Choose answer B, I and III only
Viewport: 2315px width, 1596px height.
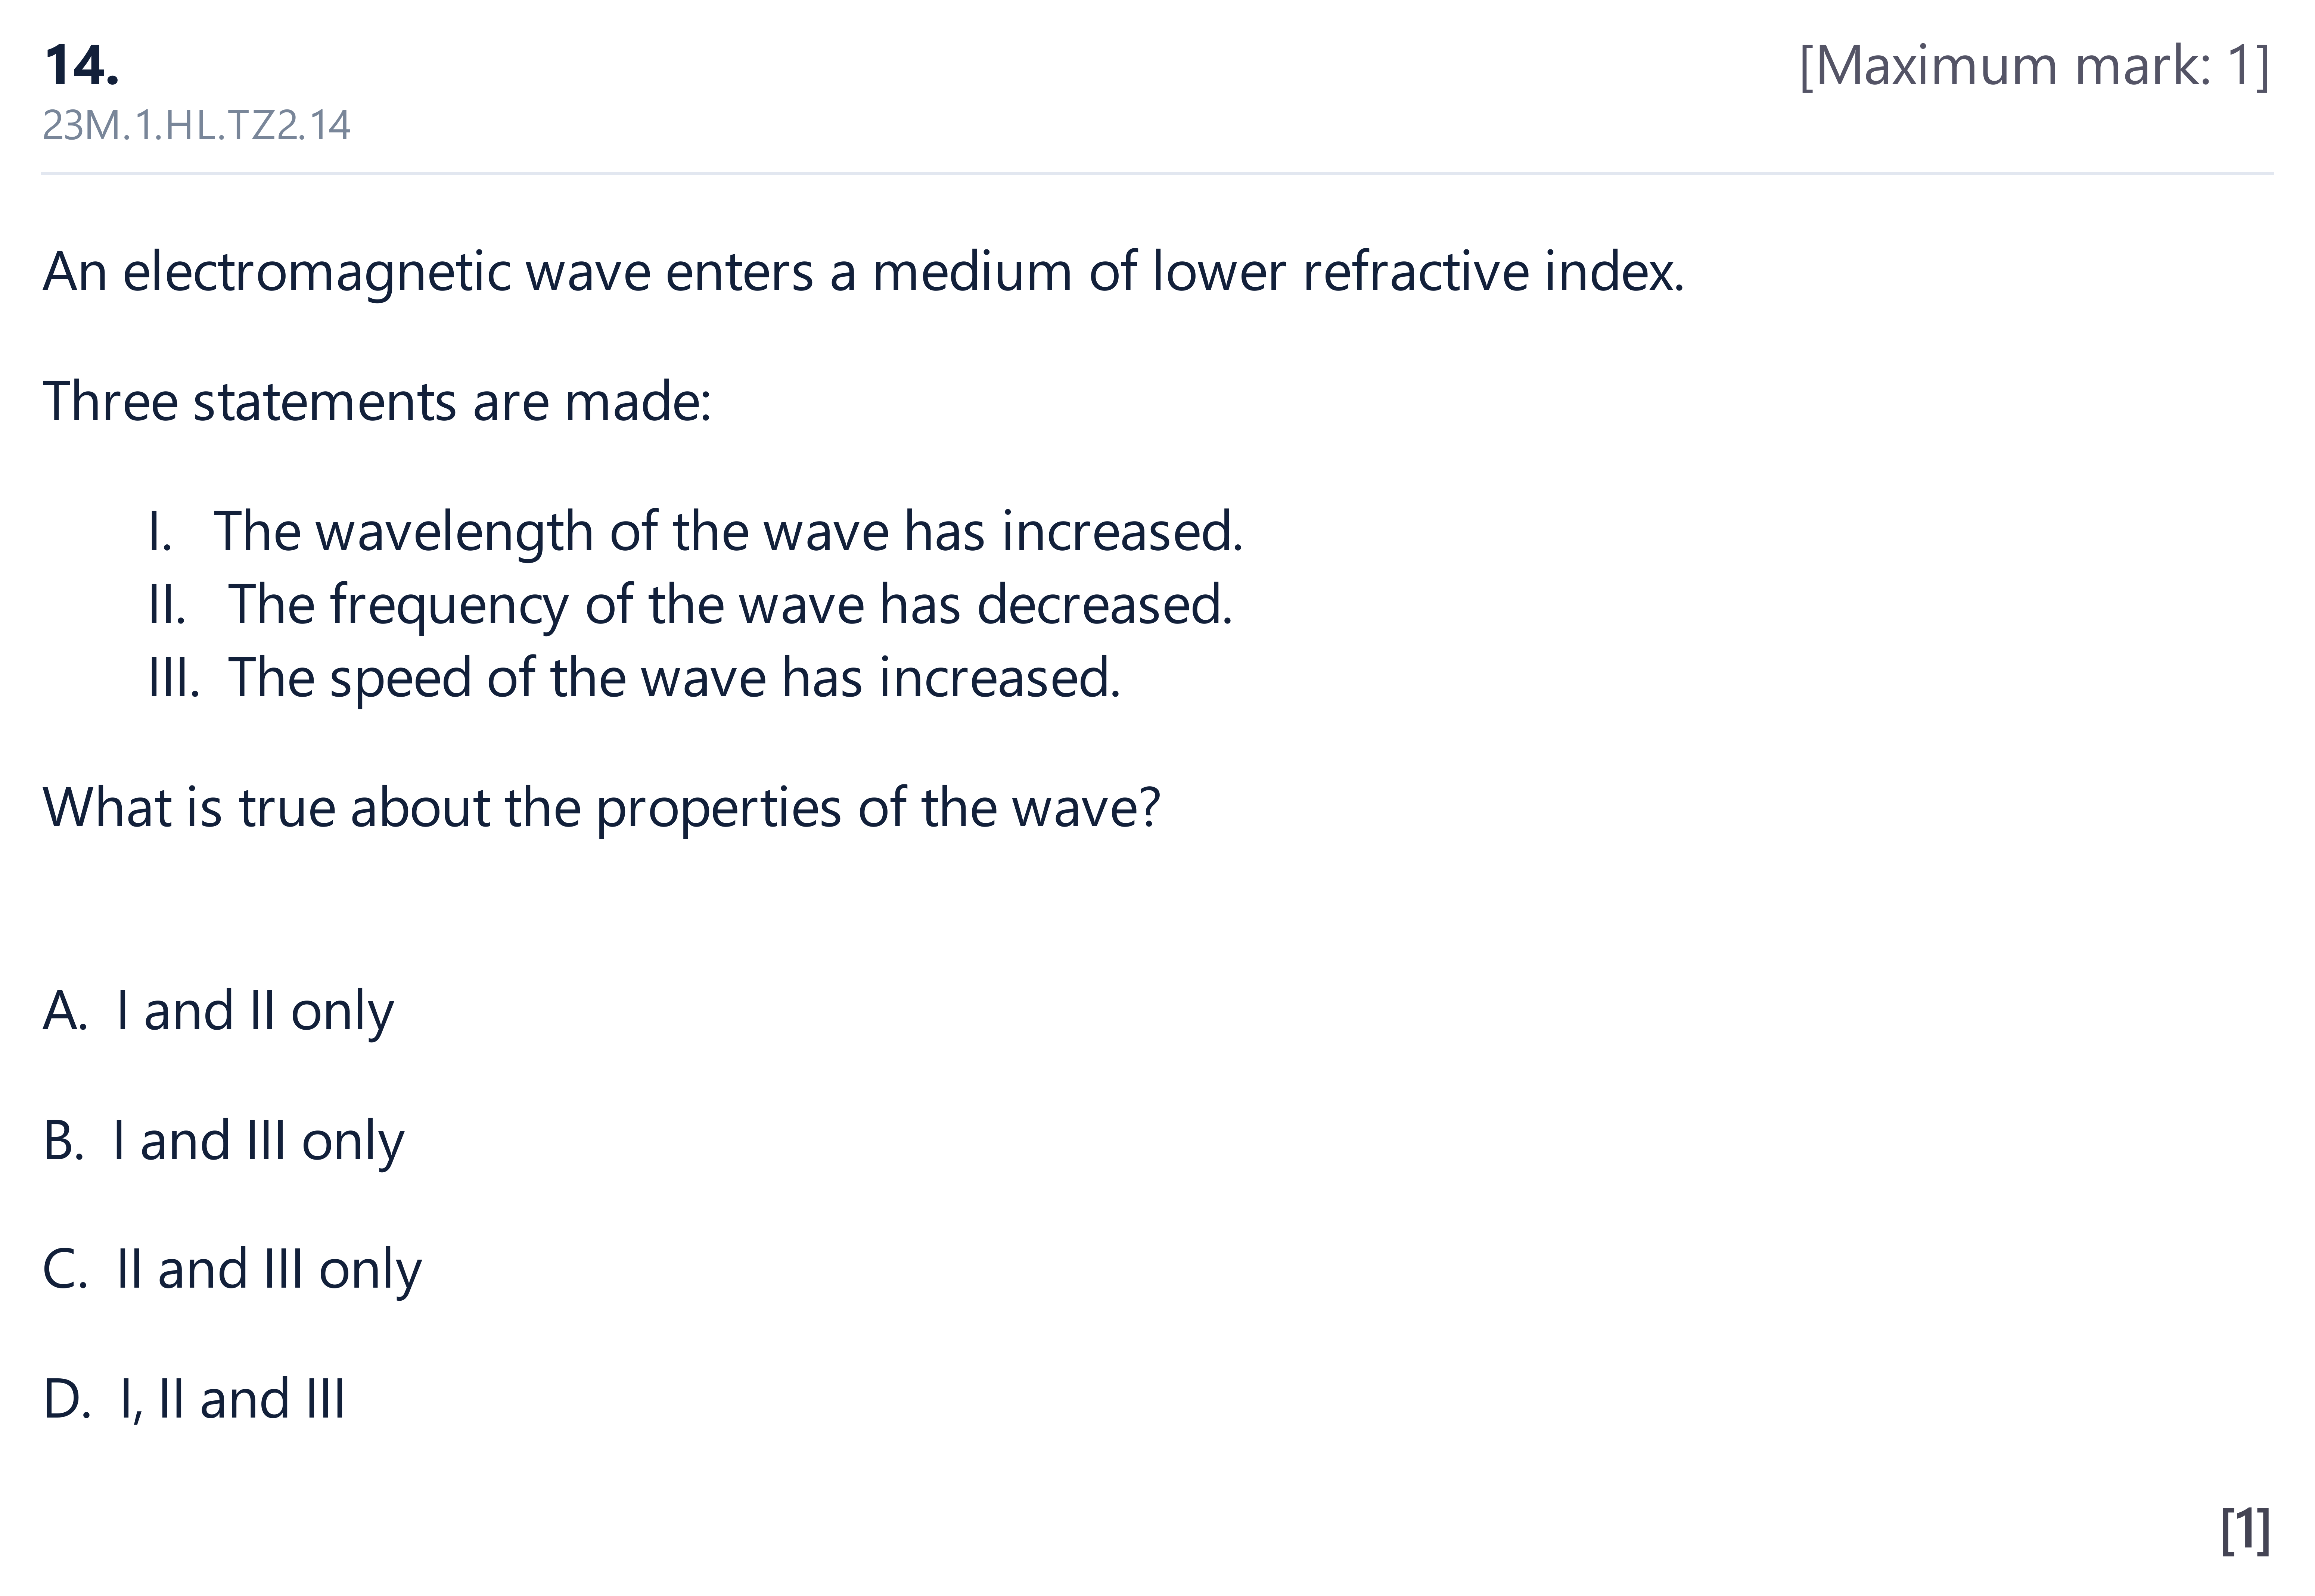tap(223, 1140)
